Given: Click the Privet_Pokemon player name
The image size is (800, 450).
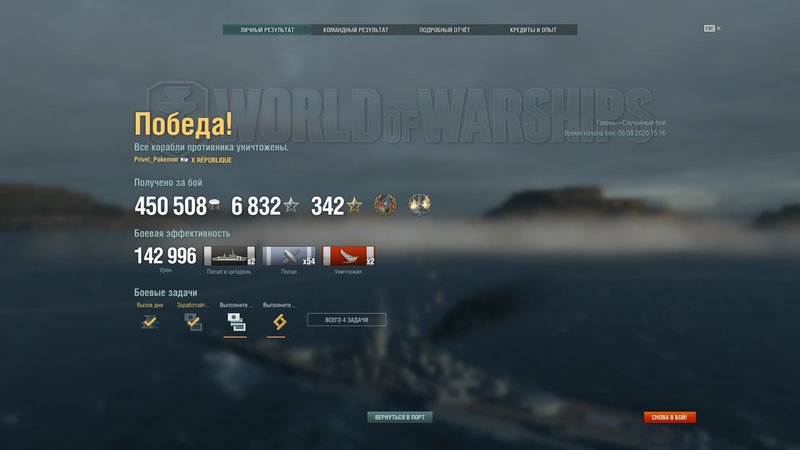Looking at the screenshot, I should click(x=156, y=160).
